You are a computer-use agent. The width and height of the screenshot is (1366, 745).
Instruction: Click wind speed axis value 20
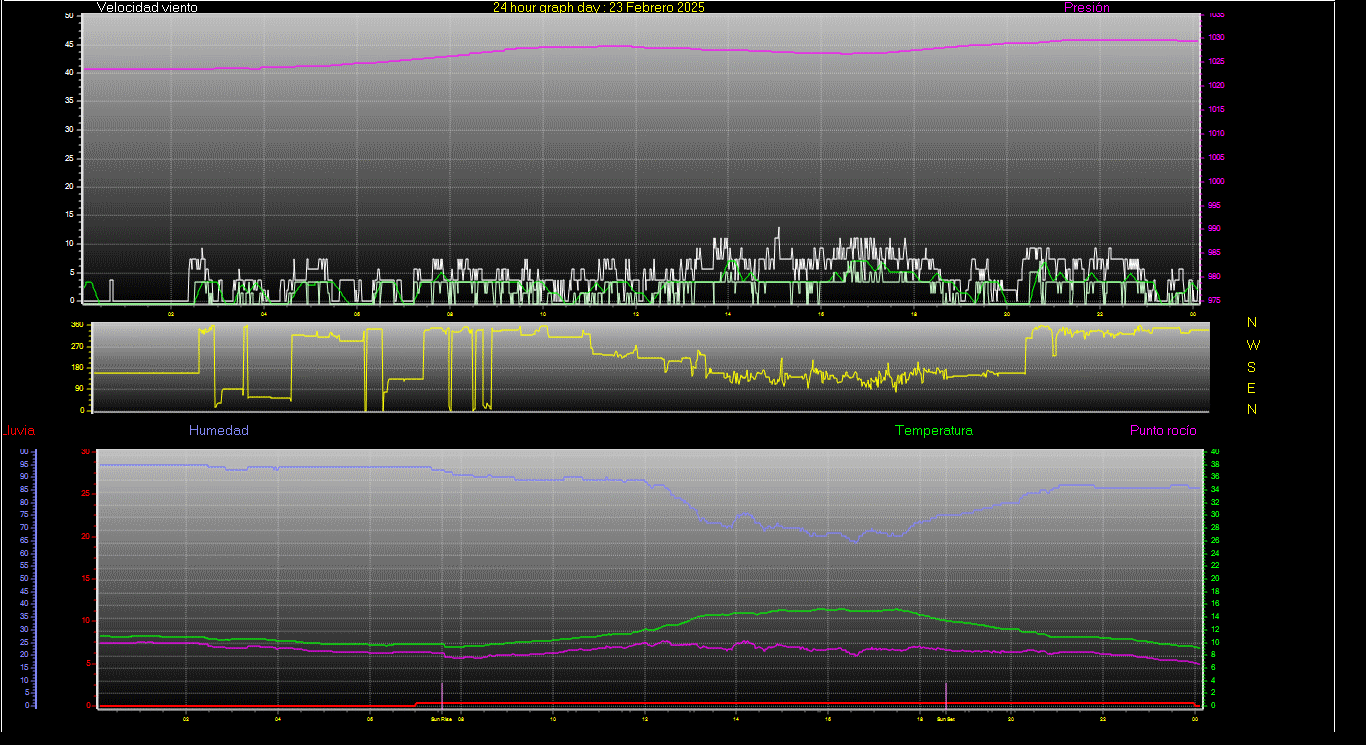tap(69, 187)
